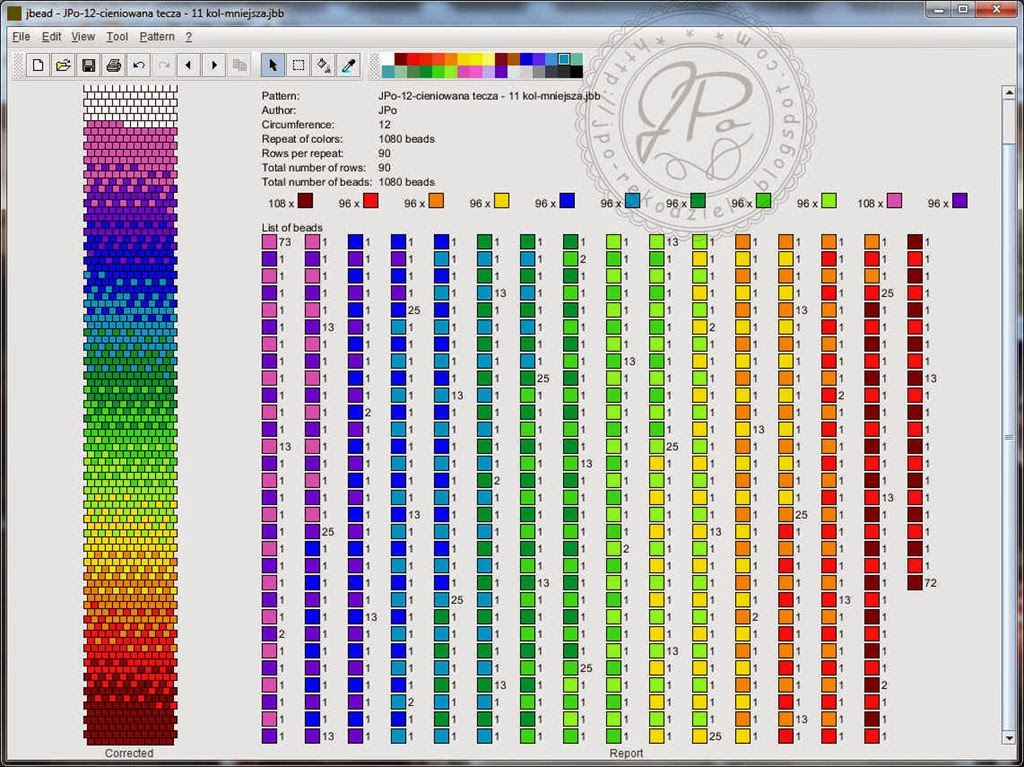Rotate pattern right with the right arrow
The image size is (1024, 767).
point(214,66)
